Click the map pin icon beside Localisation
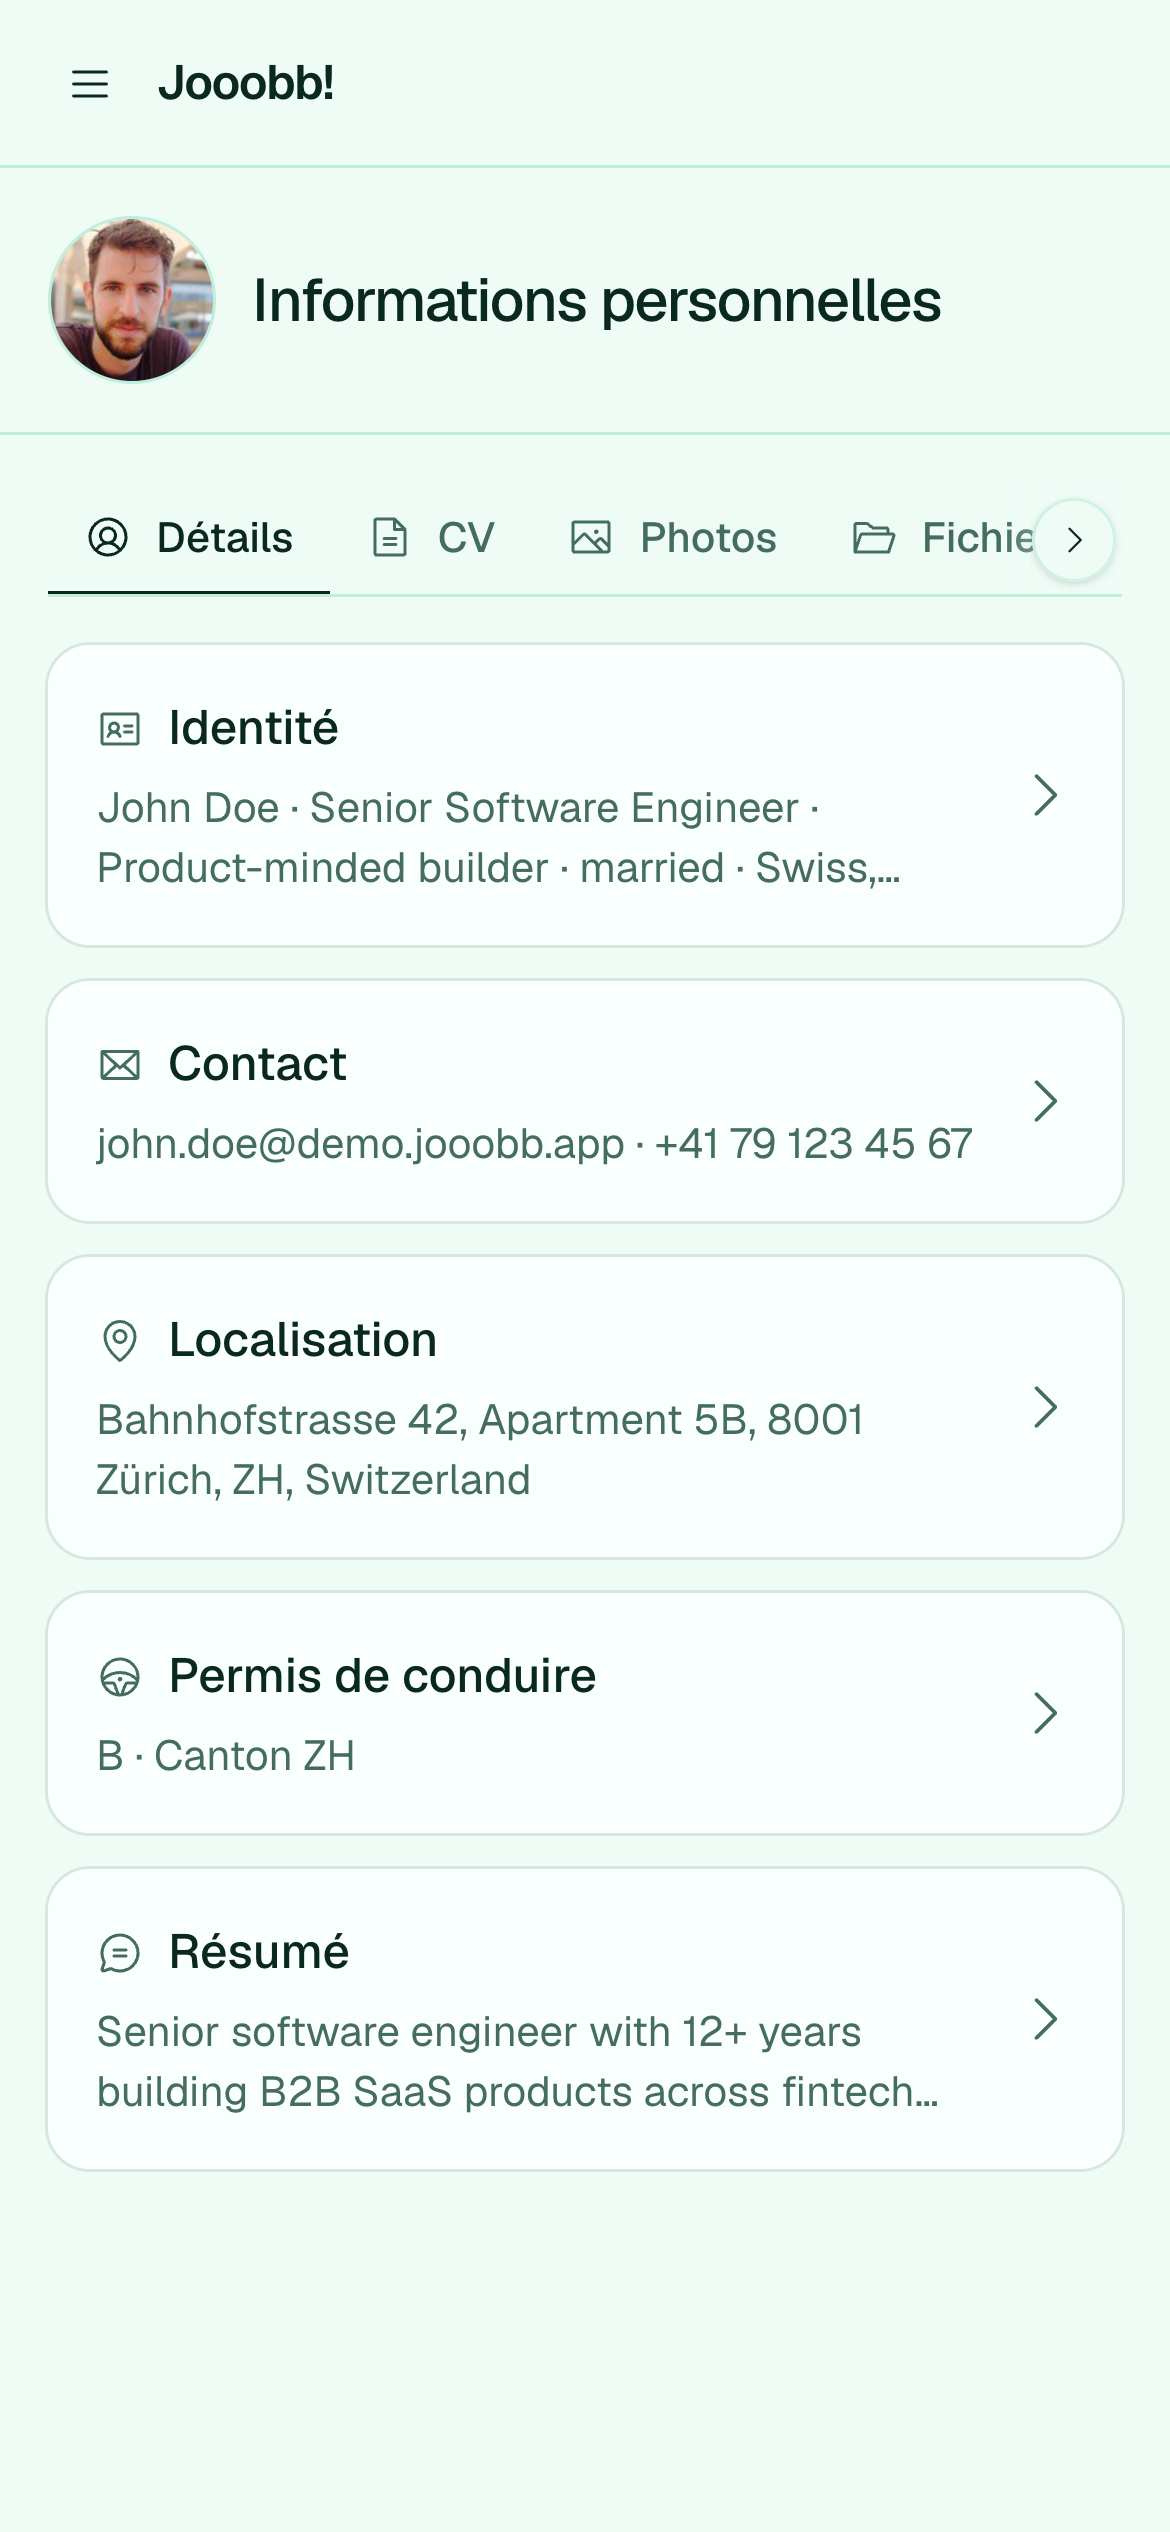This screenshot has width=1170, height=2532. pyautogui.click(x=120, y=1341)
